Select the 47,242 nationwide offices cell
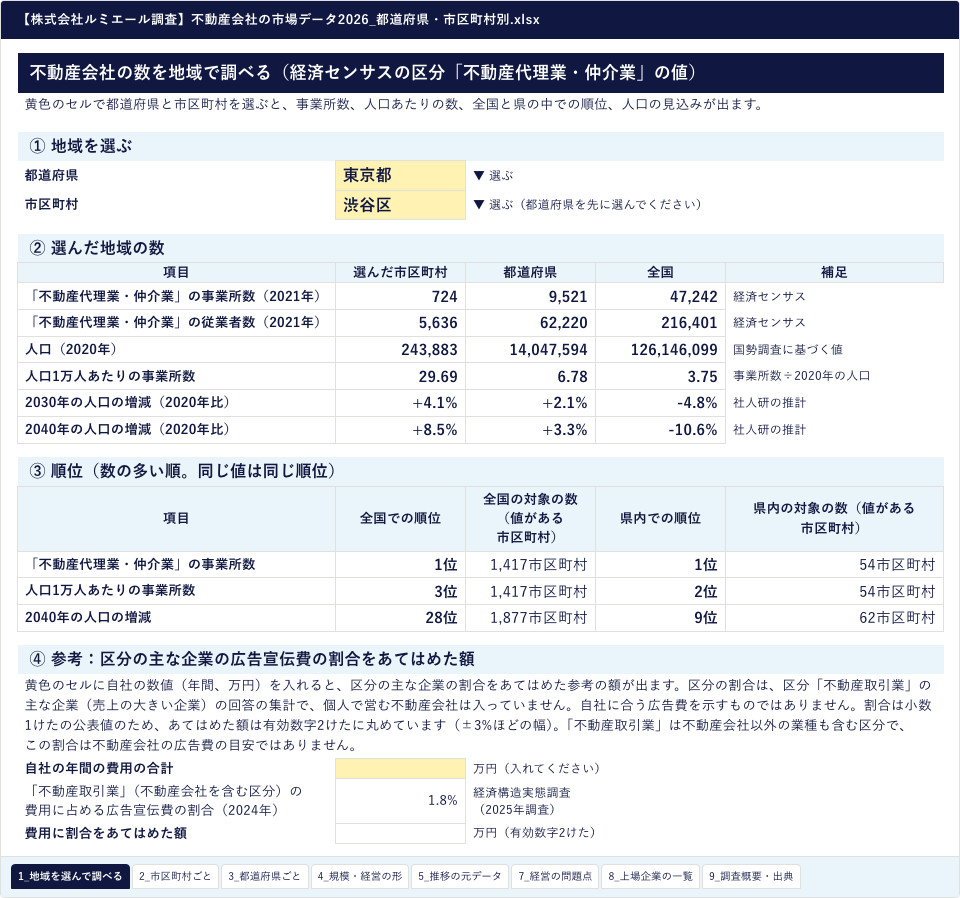 (661, 296)
